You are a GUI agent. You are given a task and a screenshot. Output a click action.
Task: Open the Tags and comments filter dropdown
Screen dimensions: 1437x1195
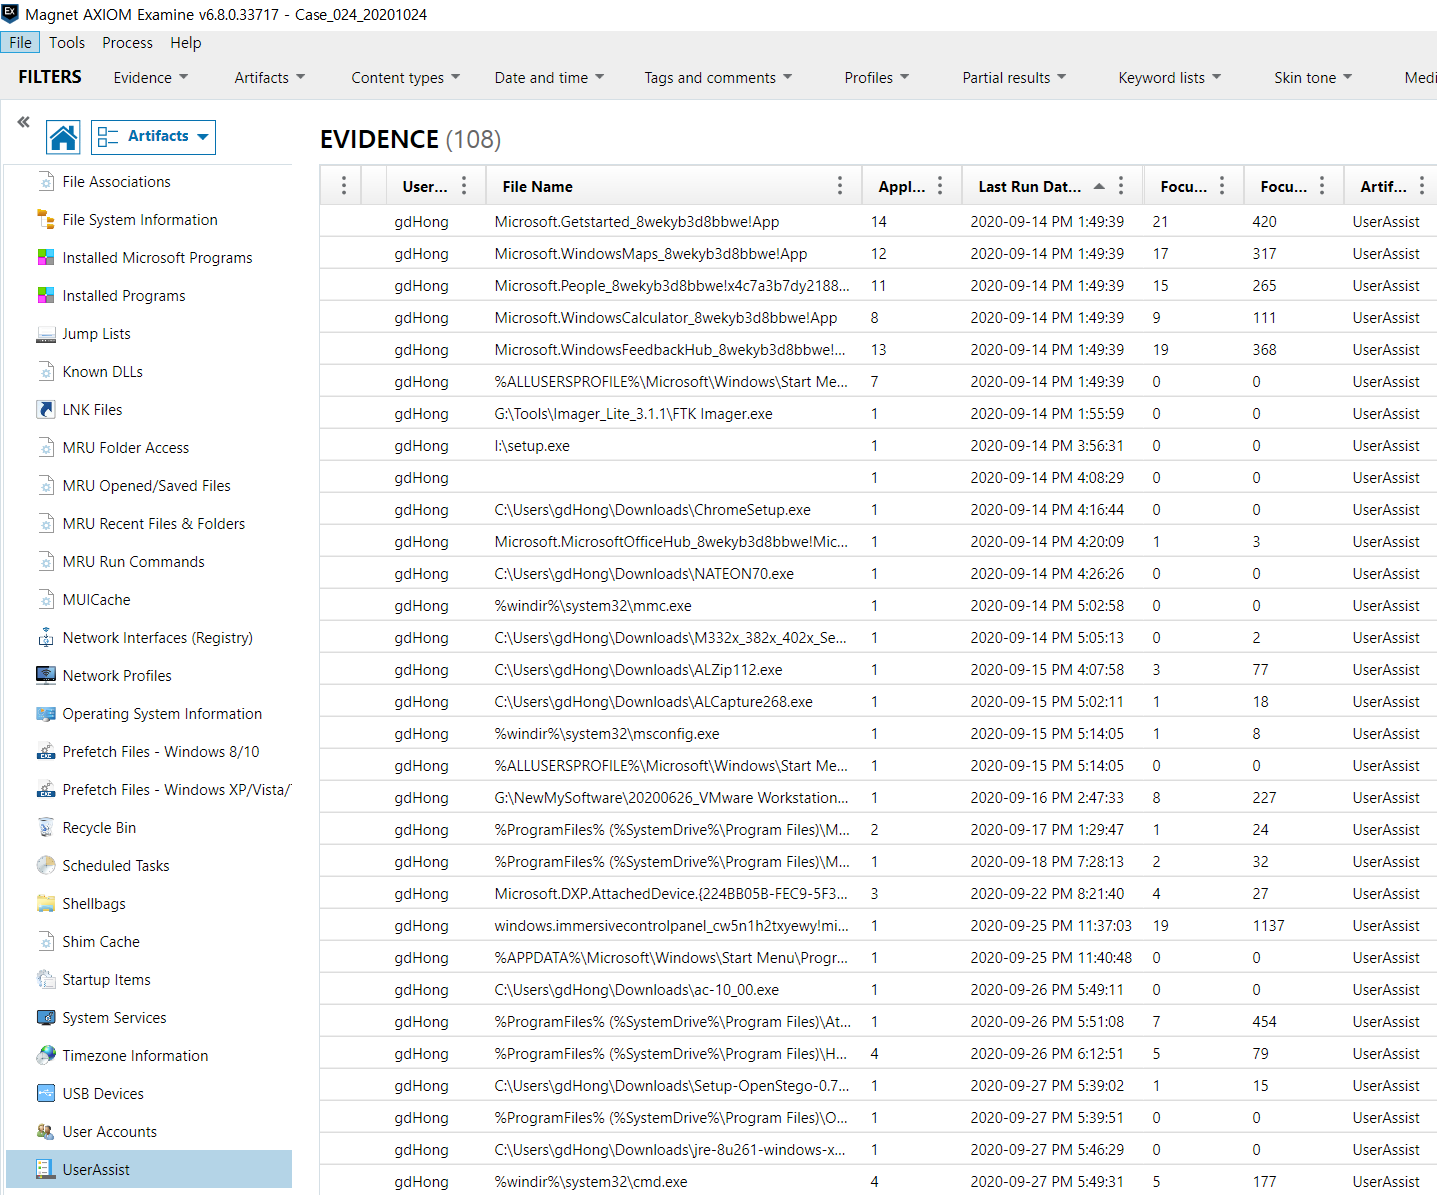point(718,78)
